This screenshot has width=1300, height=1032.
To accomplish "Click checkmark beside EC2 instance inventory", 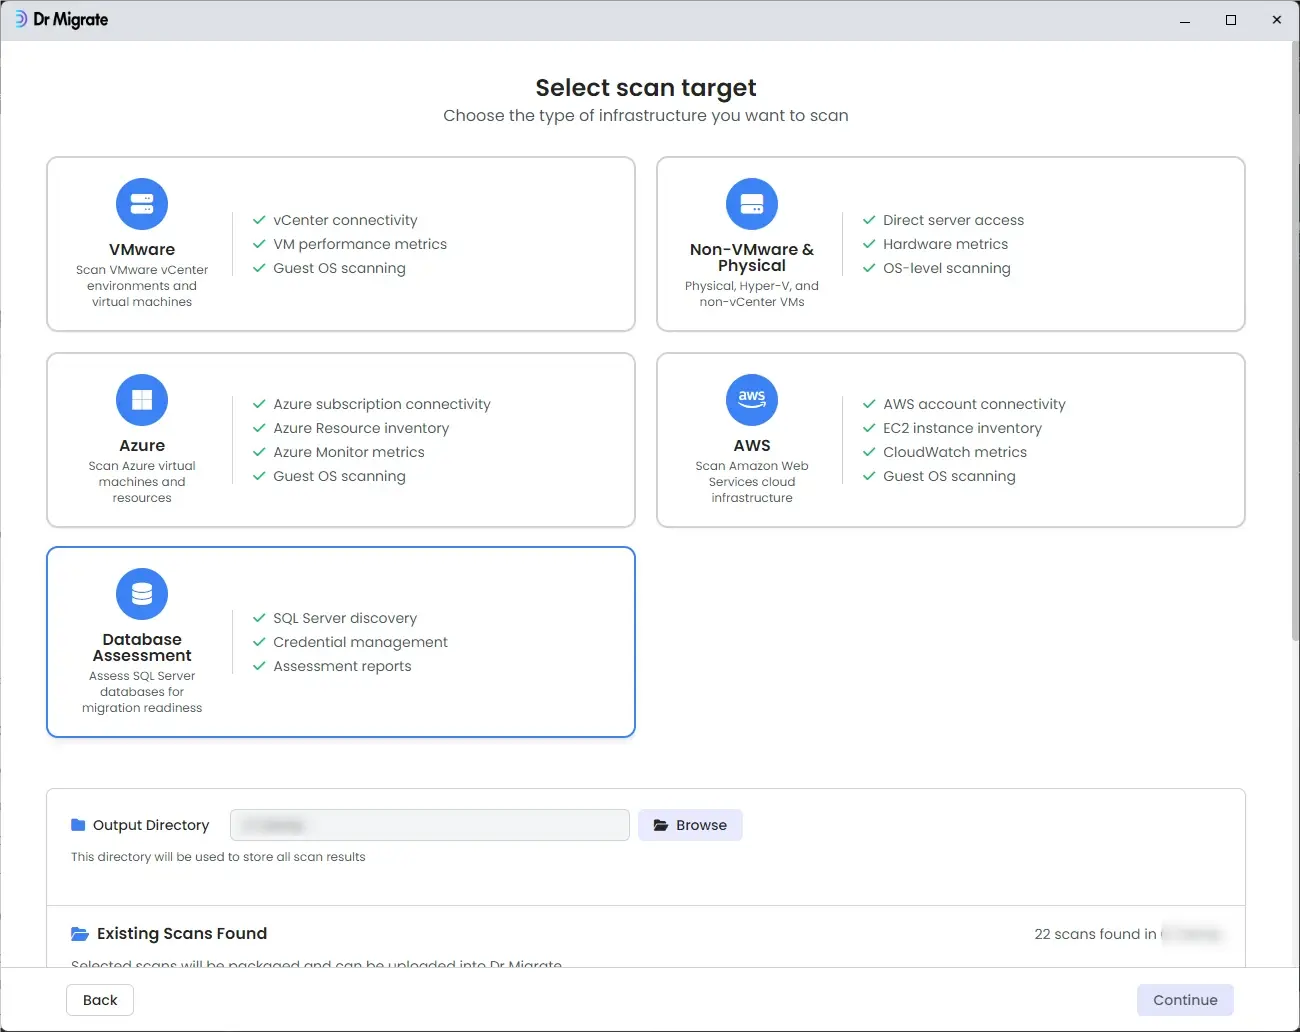I will (869, 428).
